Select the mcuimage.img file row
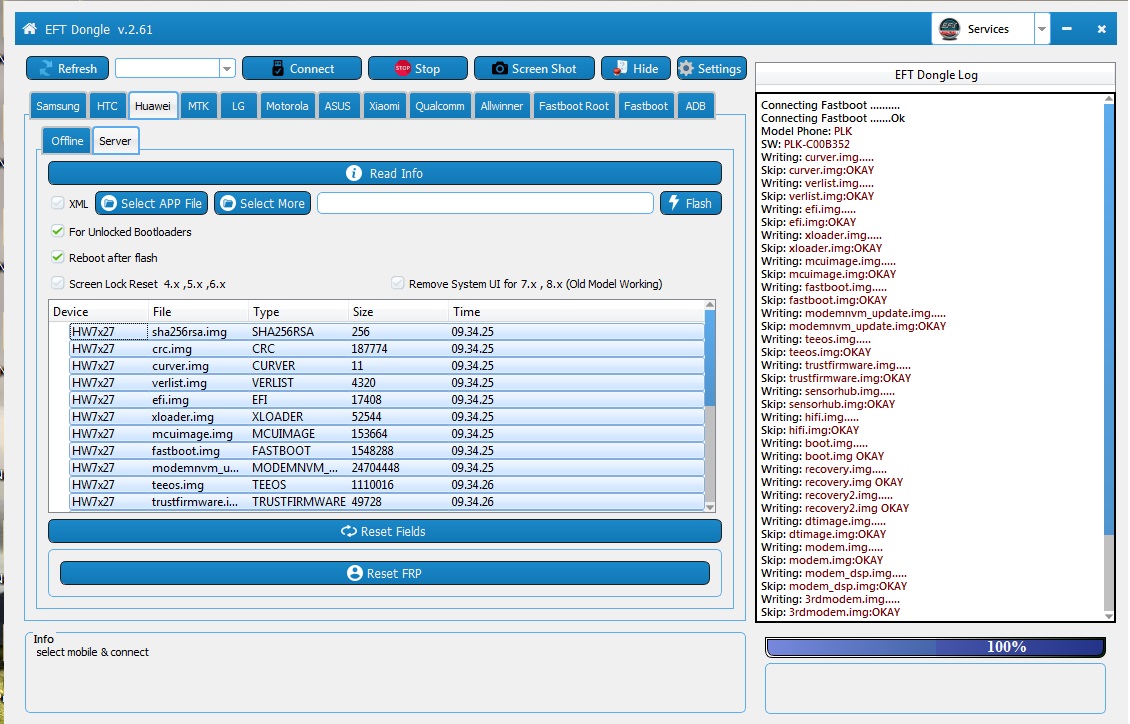This screenshot has height=724, width=1130. (x=386, y=434)
